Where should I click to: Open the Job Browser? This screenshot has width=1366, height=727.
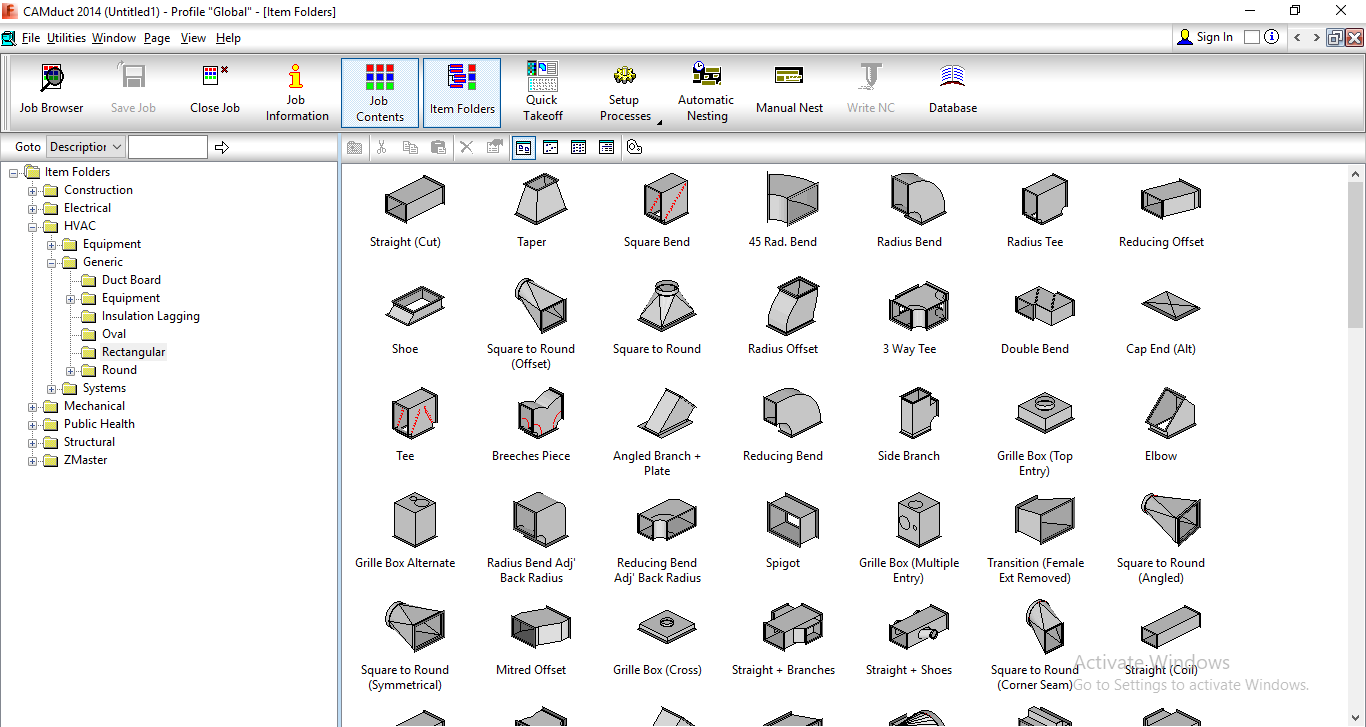pyautogui.click(x=51, y=88)
